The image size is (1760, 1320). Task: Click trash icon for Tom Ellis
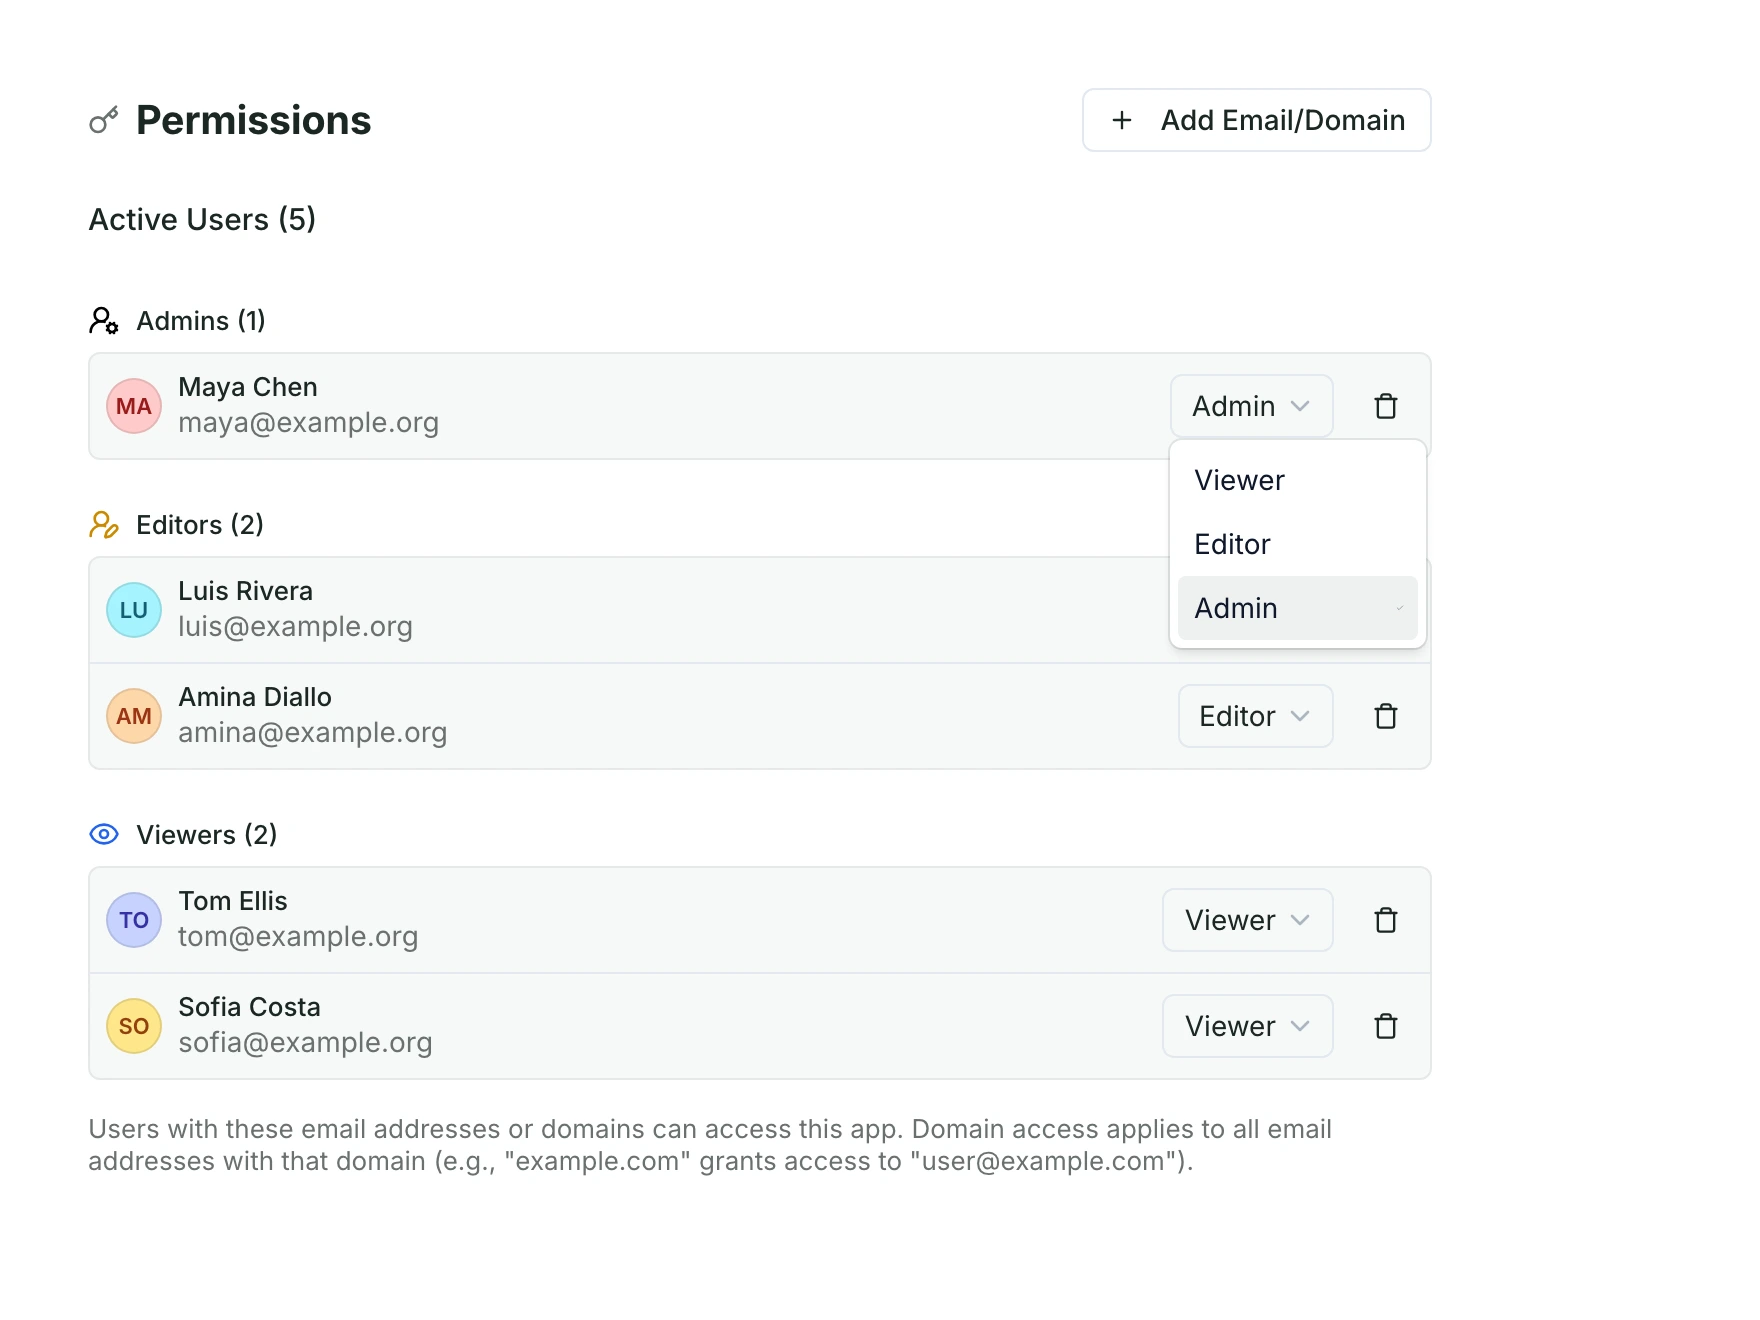coord(1385,920)
